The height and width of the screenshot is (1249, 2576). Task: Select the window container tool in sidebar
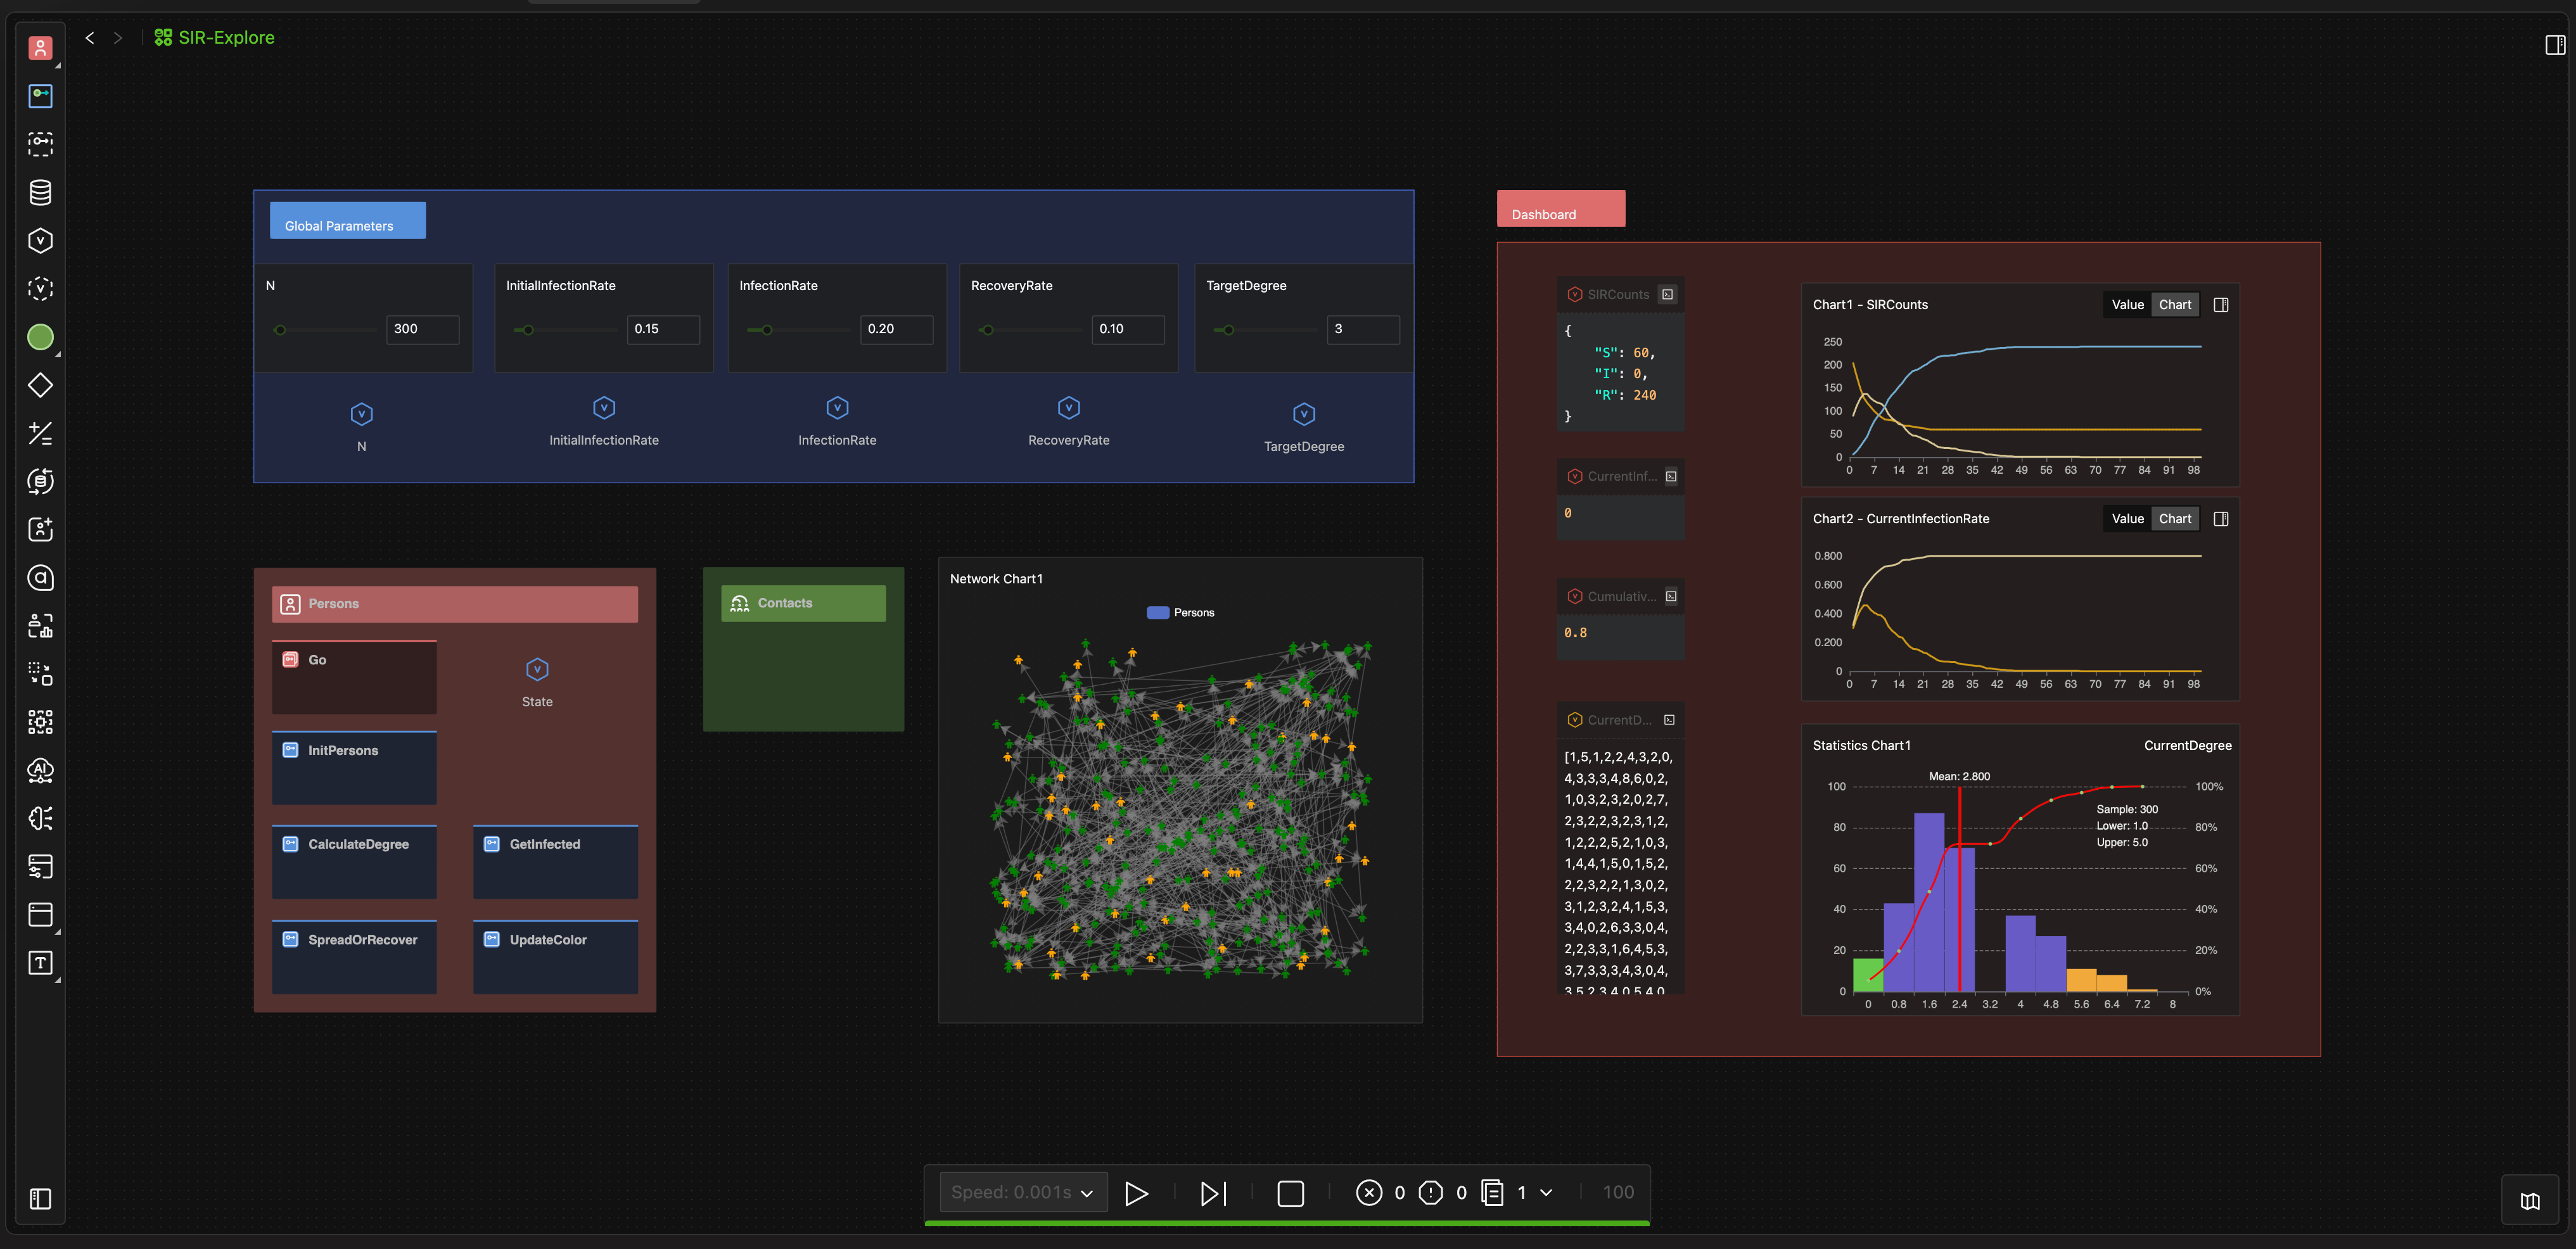(40, 914)
